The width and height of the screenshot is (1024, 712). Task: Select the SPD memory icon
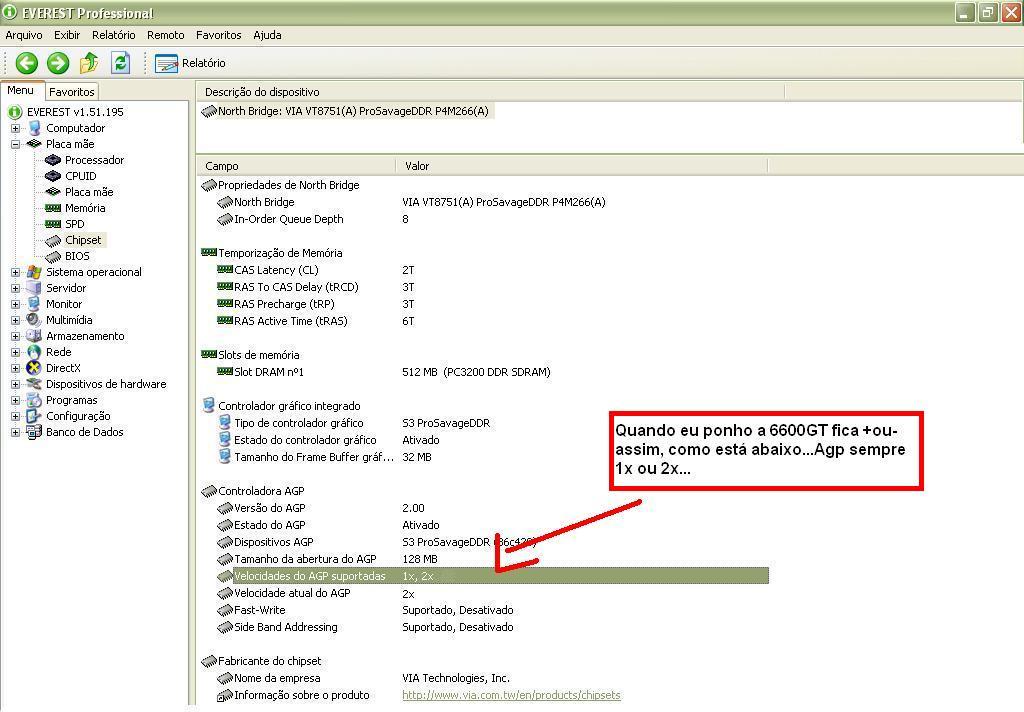coord(53,224)
